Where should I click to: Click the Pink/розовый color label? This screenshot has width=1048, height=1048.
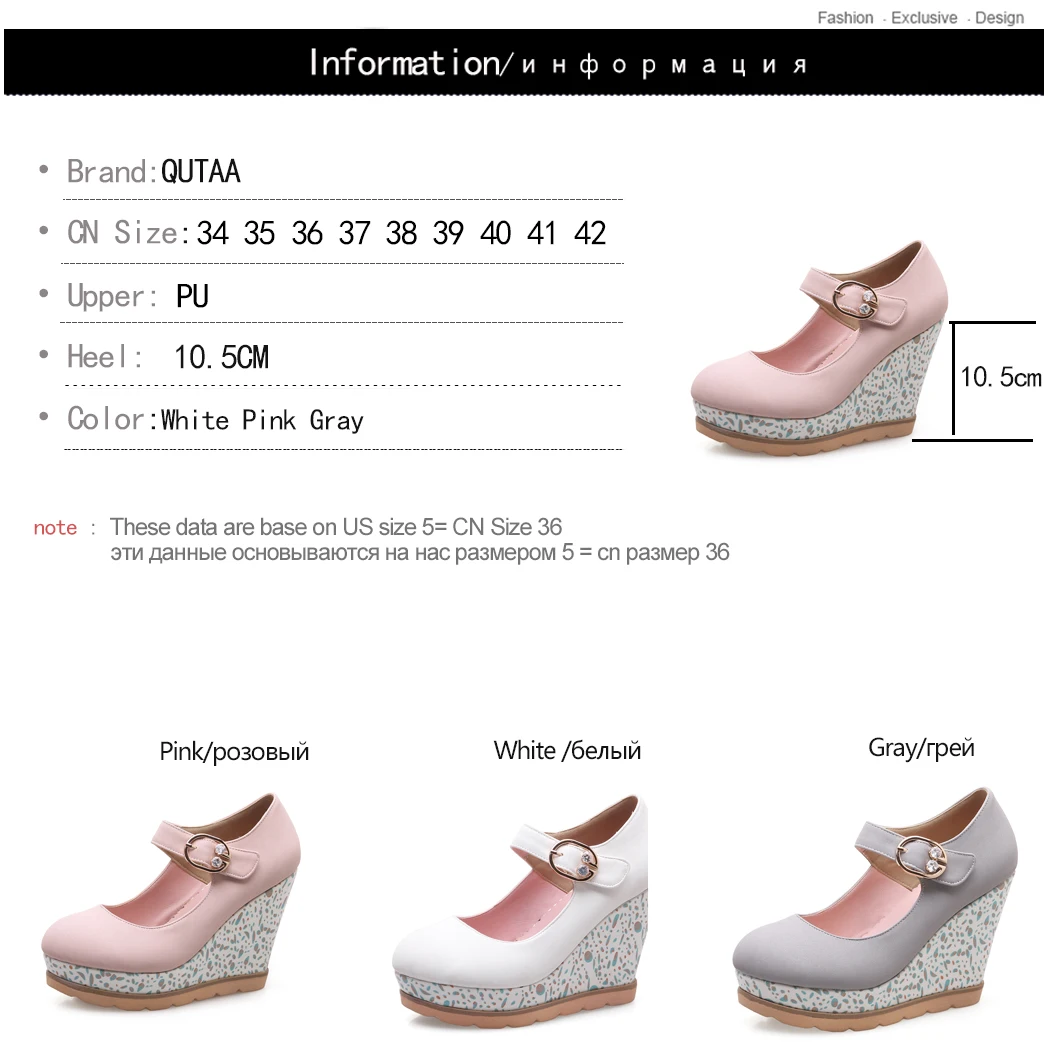pos(234,752)
